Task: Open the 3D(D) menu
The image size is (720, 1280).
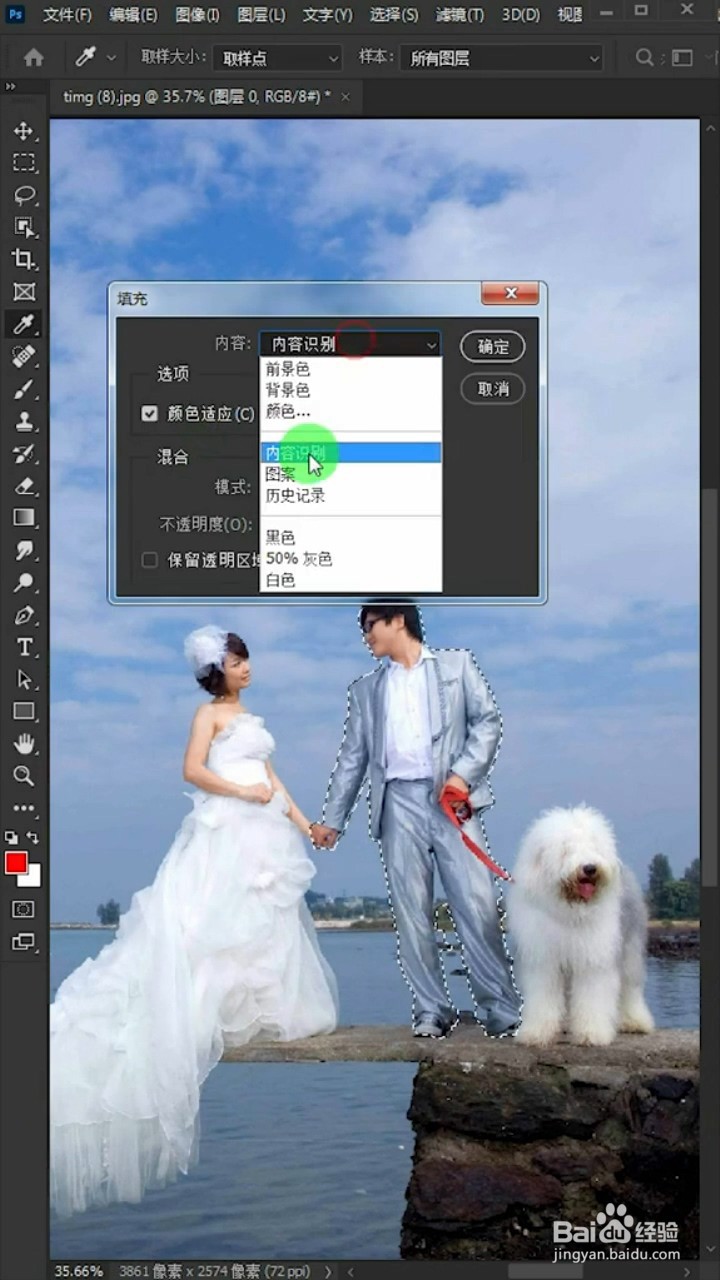Action: click(521, 15)
